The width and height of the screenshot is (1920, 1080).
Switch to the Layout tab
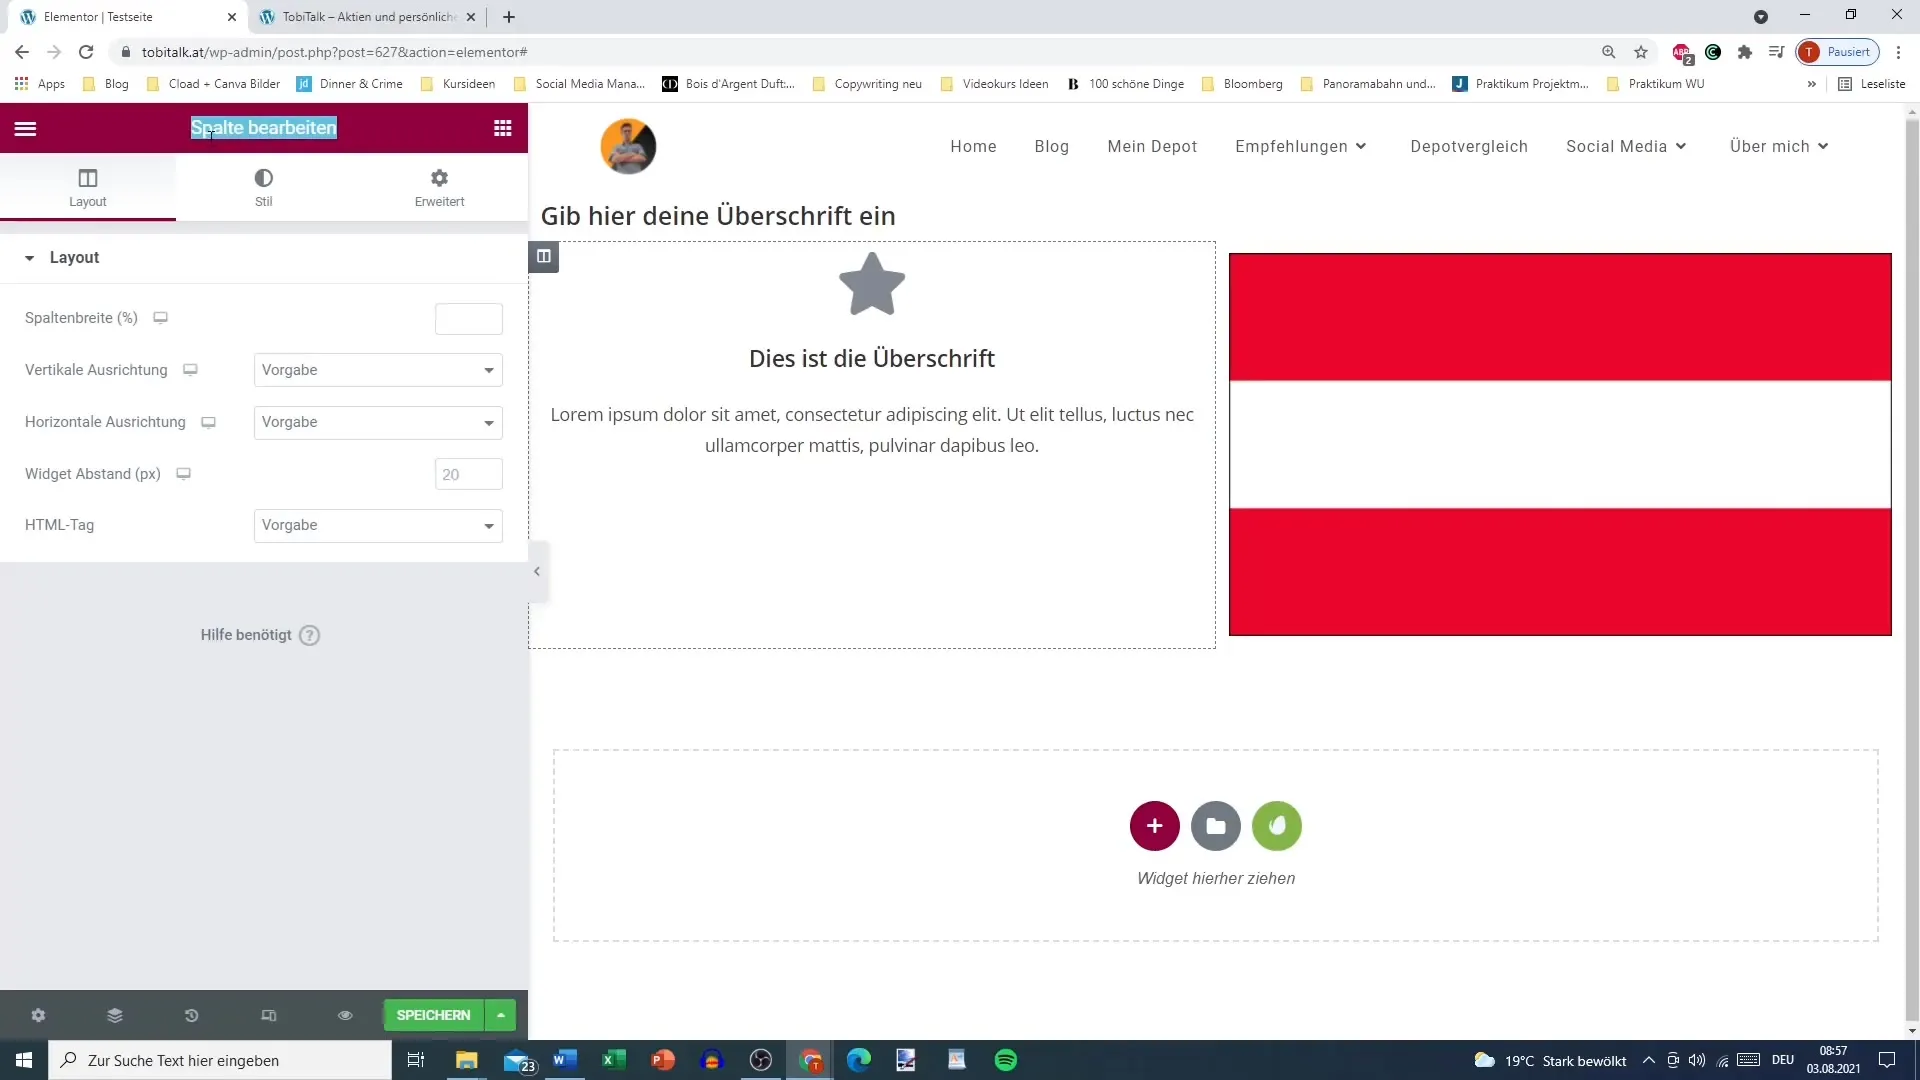pyautogui.click(x=88, y=188)
